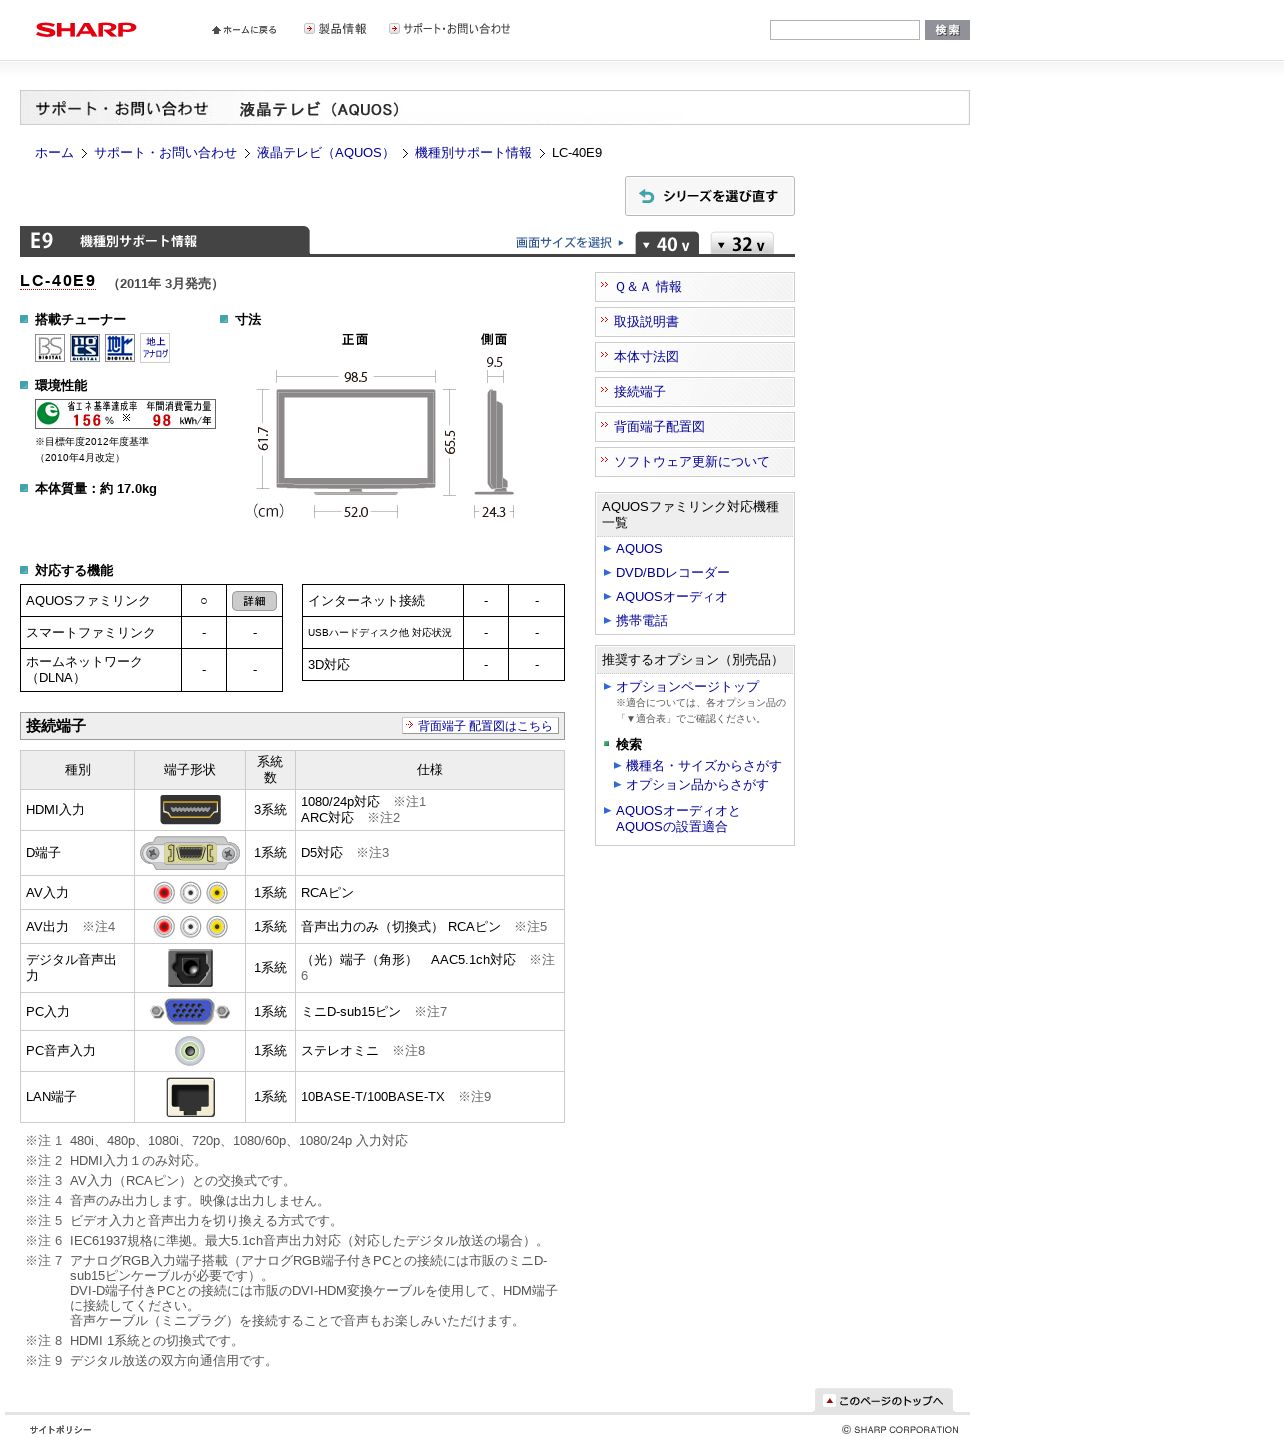The height and width of the screenshot is (1437, 1284).
Task: Click AV出力 RCA jacks icon
Action: click(x=190, y=927)
